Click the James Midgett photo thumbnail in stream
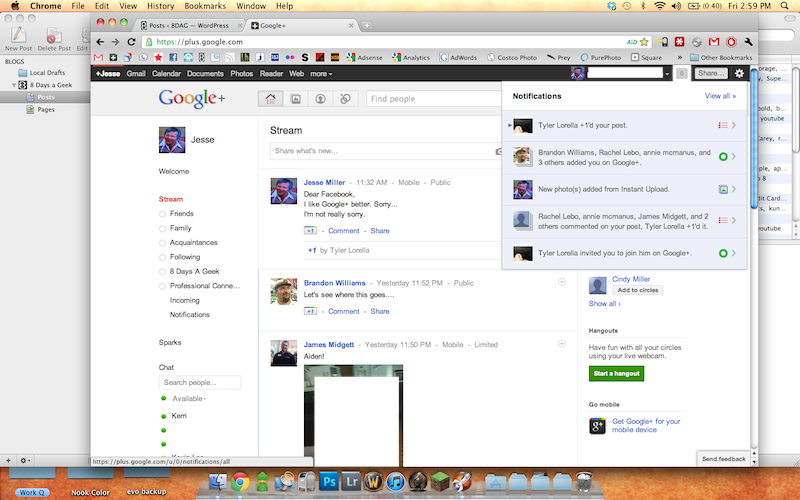The image size is (800, 500). pos(354,415)
